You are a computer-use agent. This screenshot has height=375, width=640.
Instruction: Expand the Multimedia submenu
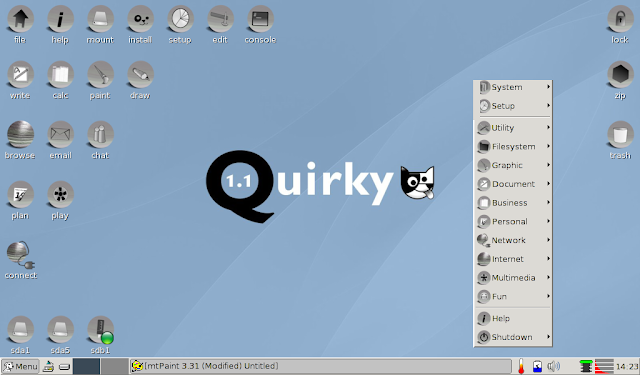513,278
